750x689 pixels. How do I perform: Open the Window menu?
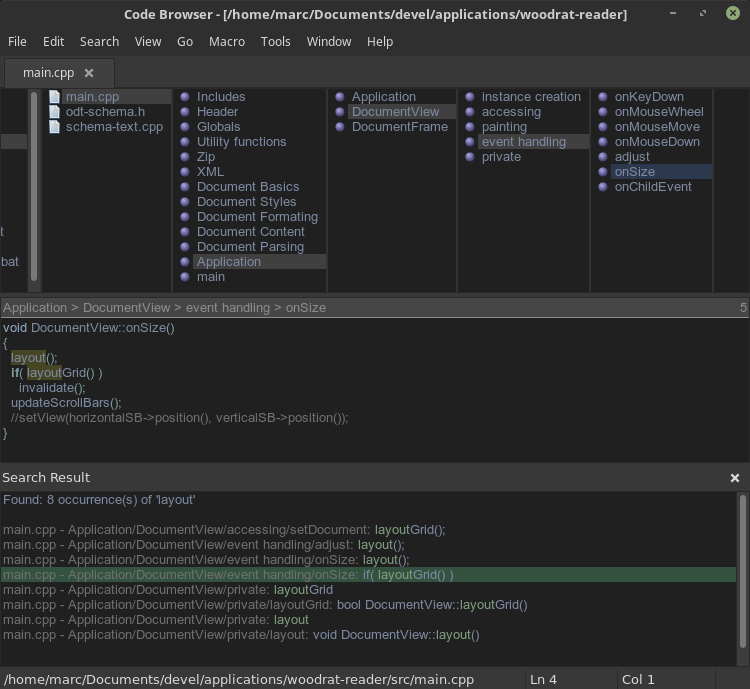(329, 42)
